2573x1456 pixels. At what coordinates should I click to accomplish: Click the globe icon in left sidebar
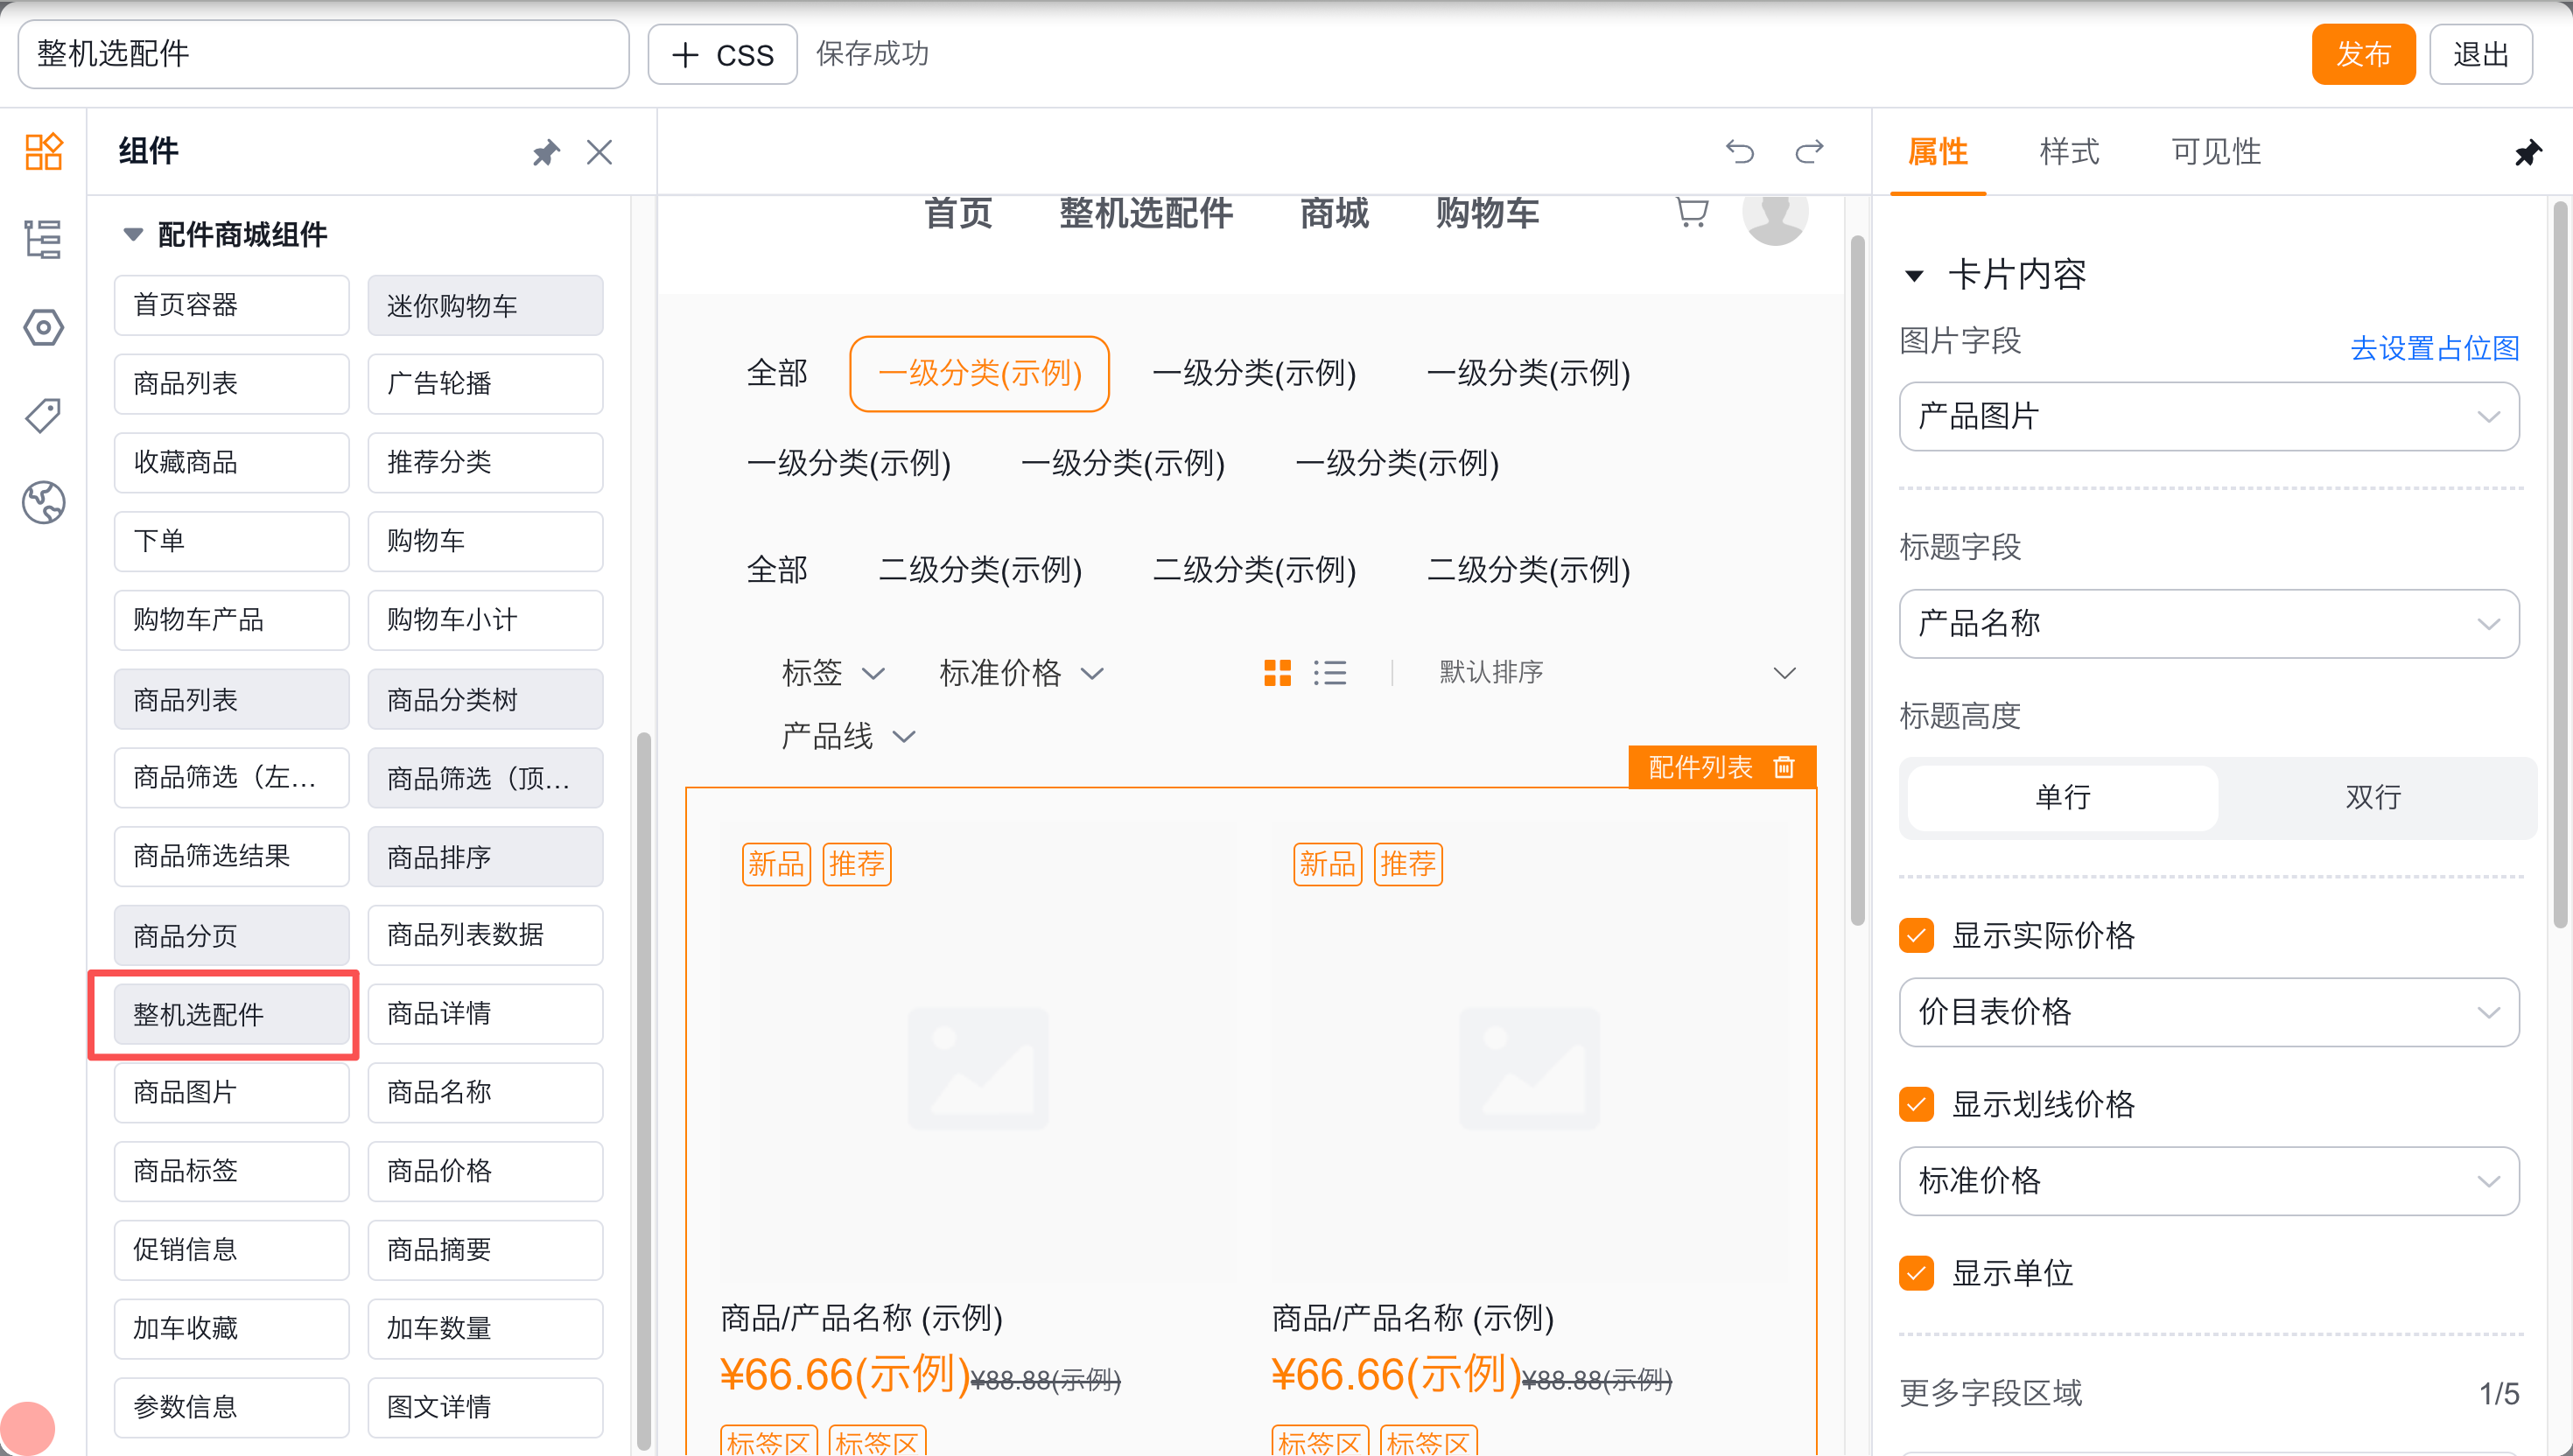coord(43,502)
